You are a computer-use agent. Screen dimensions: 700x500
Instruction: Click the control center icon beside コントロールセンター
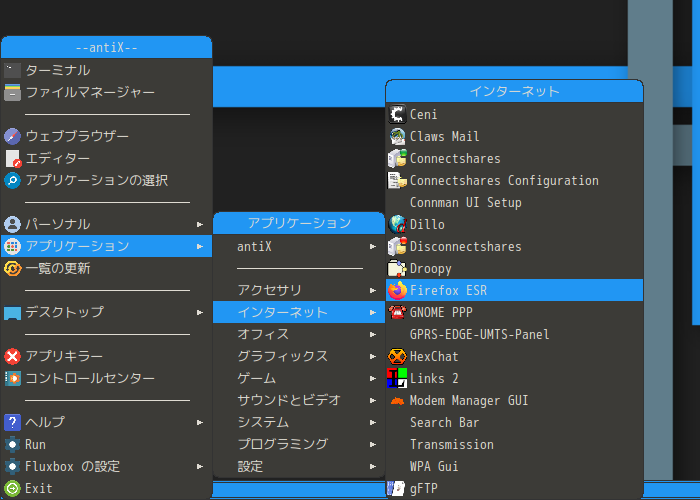12,378
